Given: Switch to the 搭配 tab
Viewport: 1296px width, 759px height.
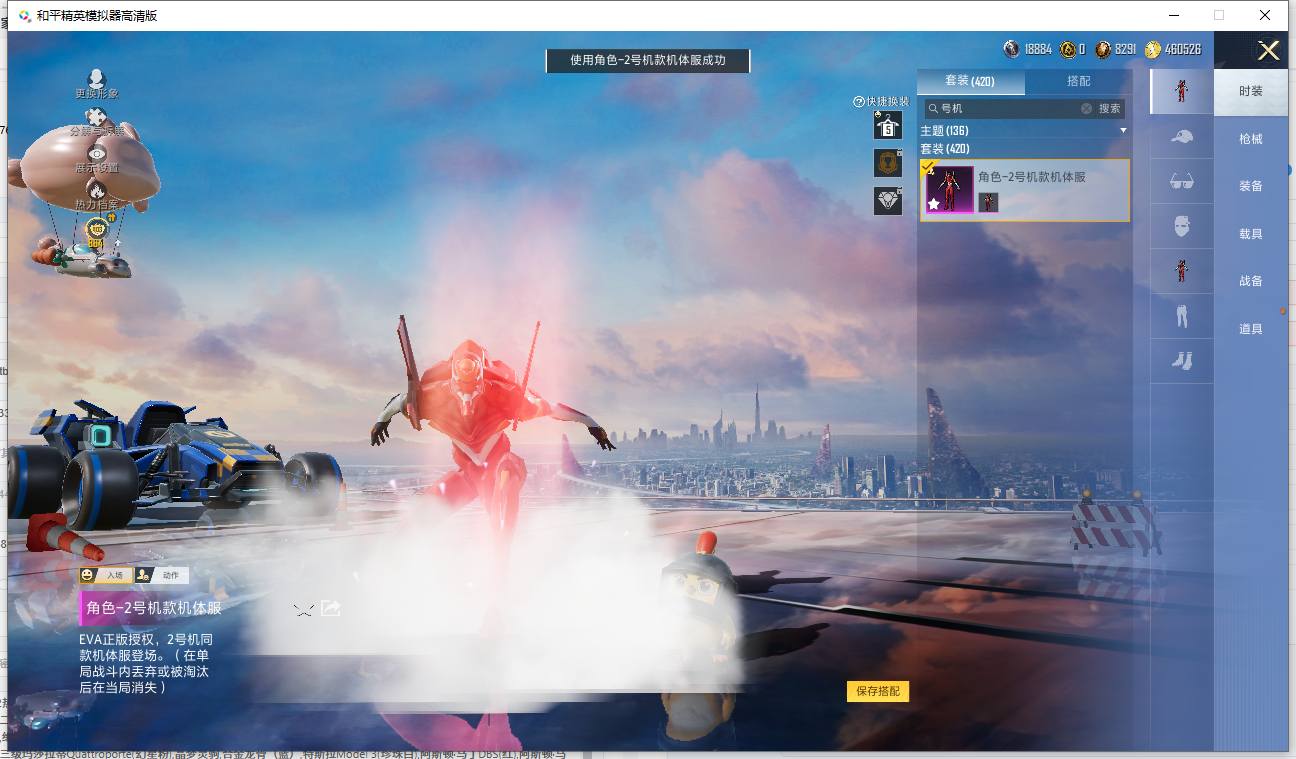Looking at the screenshot, I should (1079, 81).
